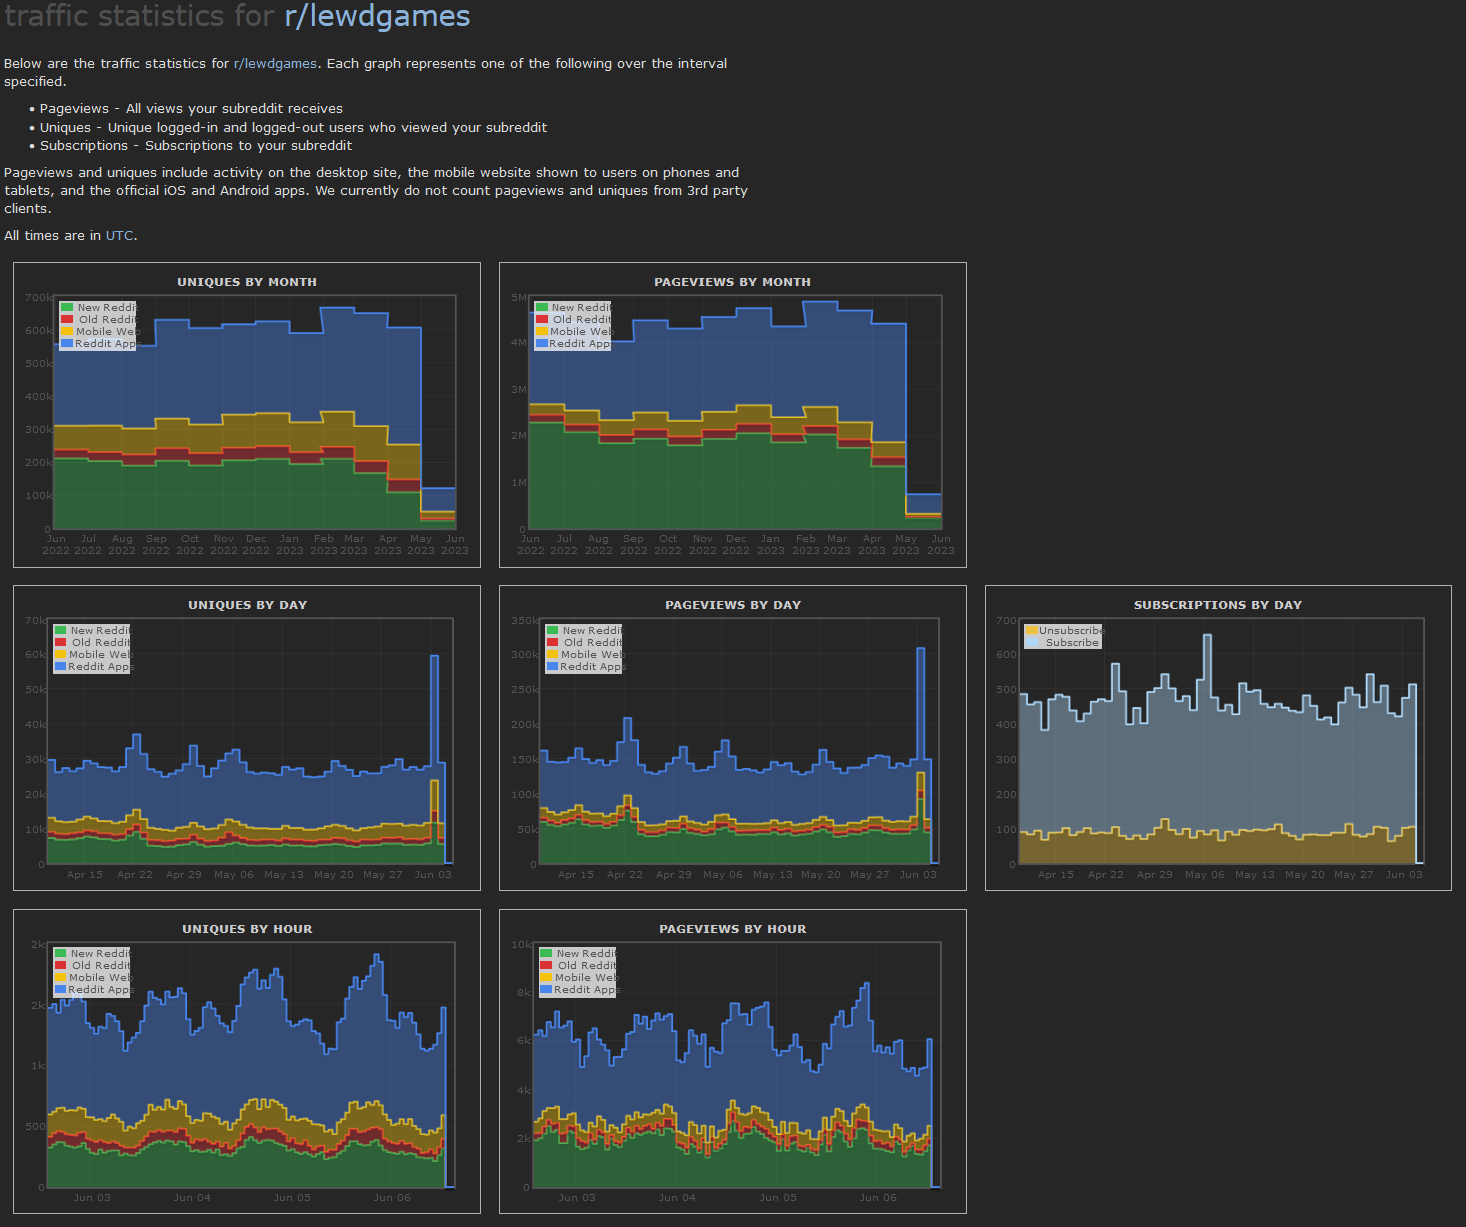Click the Uniques by Hour chart title

coord(247,929)
